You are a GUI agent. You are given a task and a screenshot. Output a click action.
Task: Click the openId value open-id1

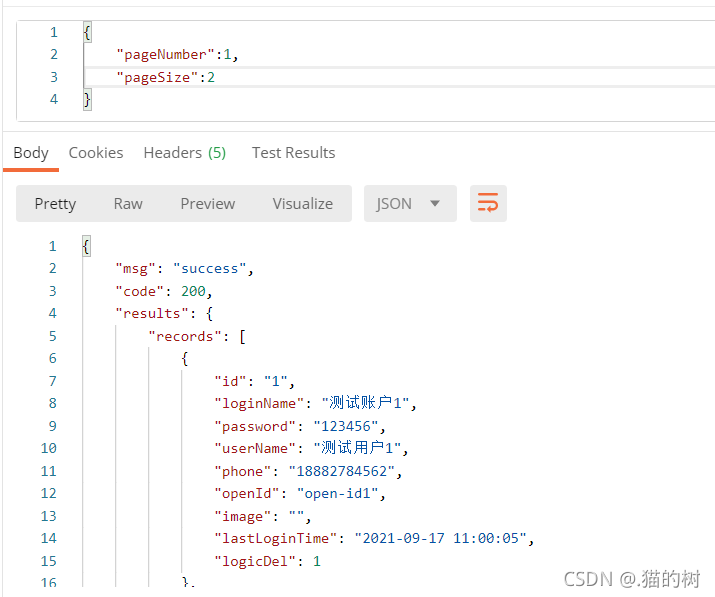point(341,493)
